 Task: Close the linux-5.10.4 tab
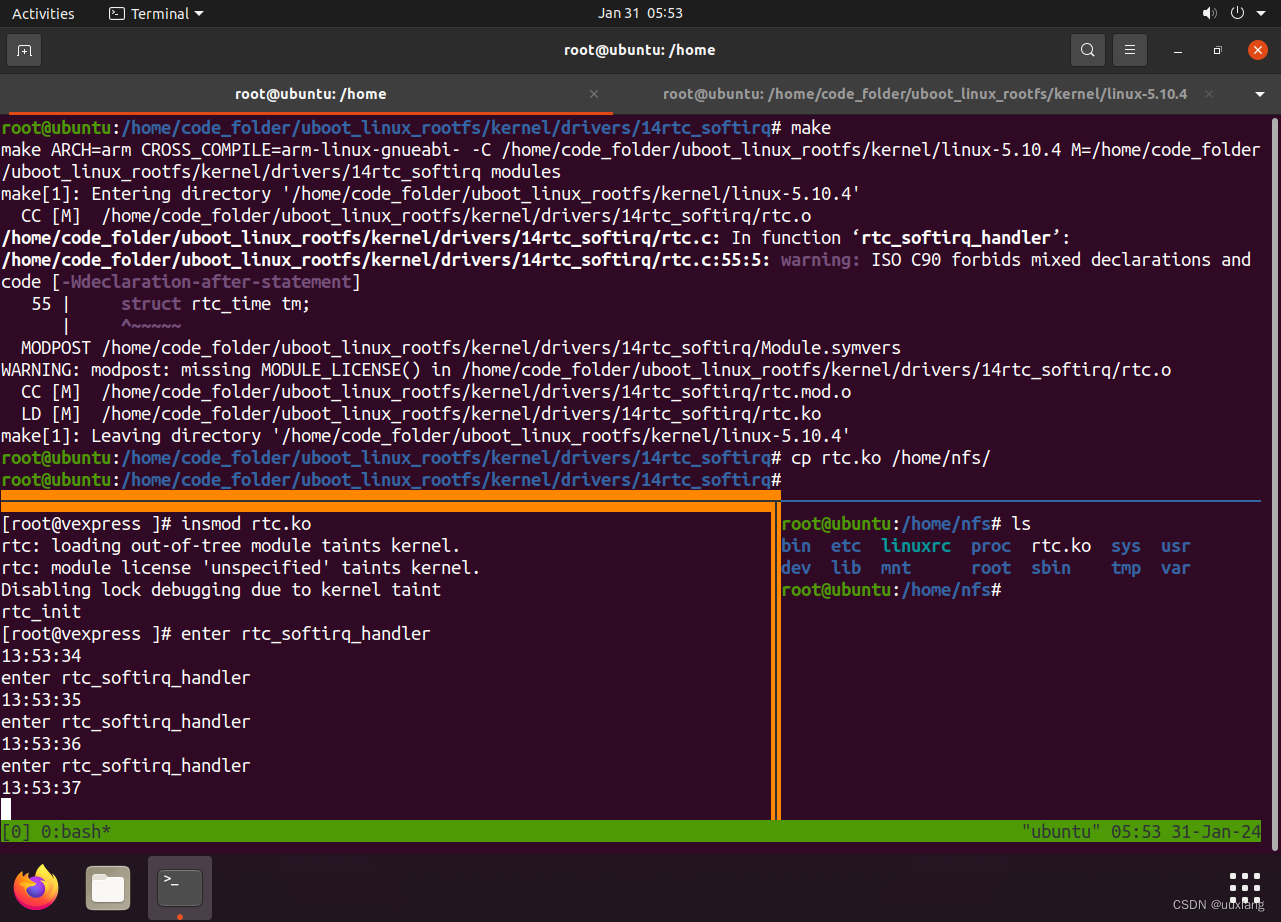pos(1209,94)
